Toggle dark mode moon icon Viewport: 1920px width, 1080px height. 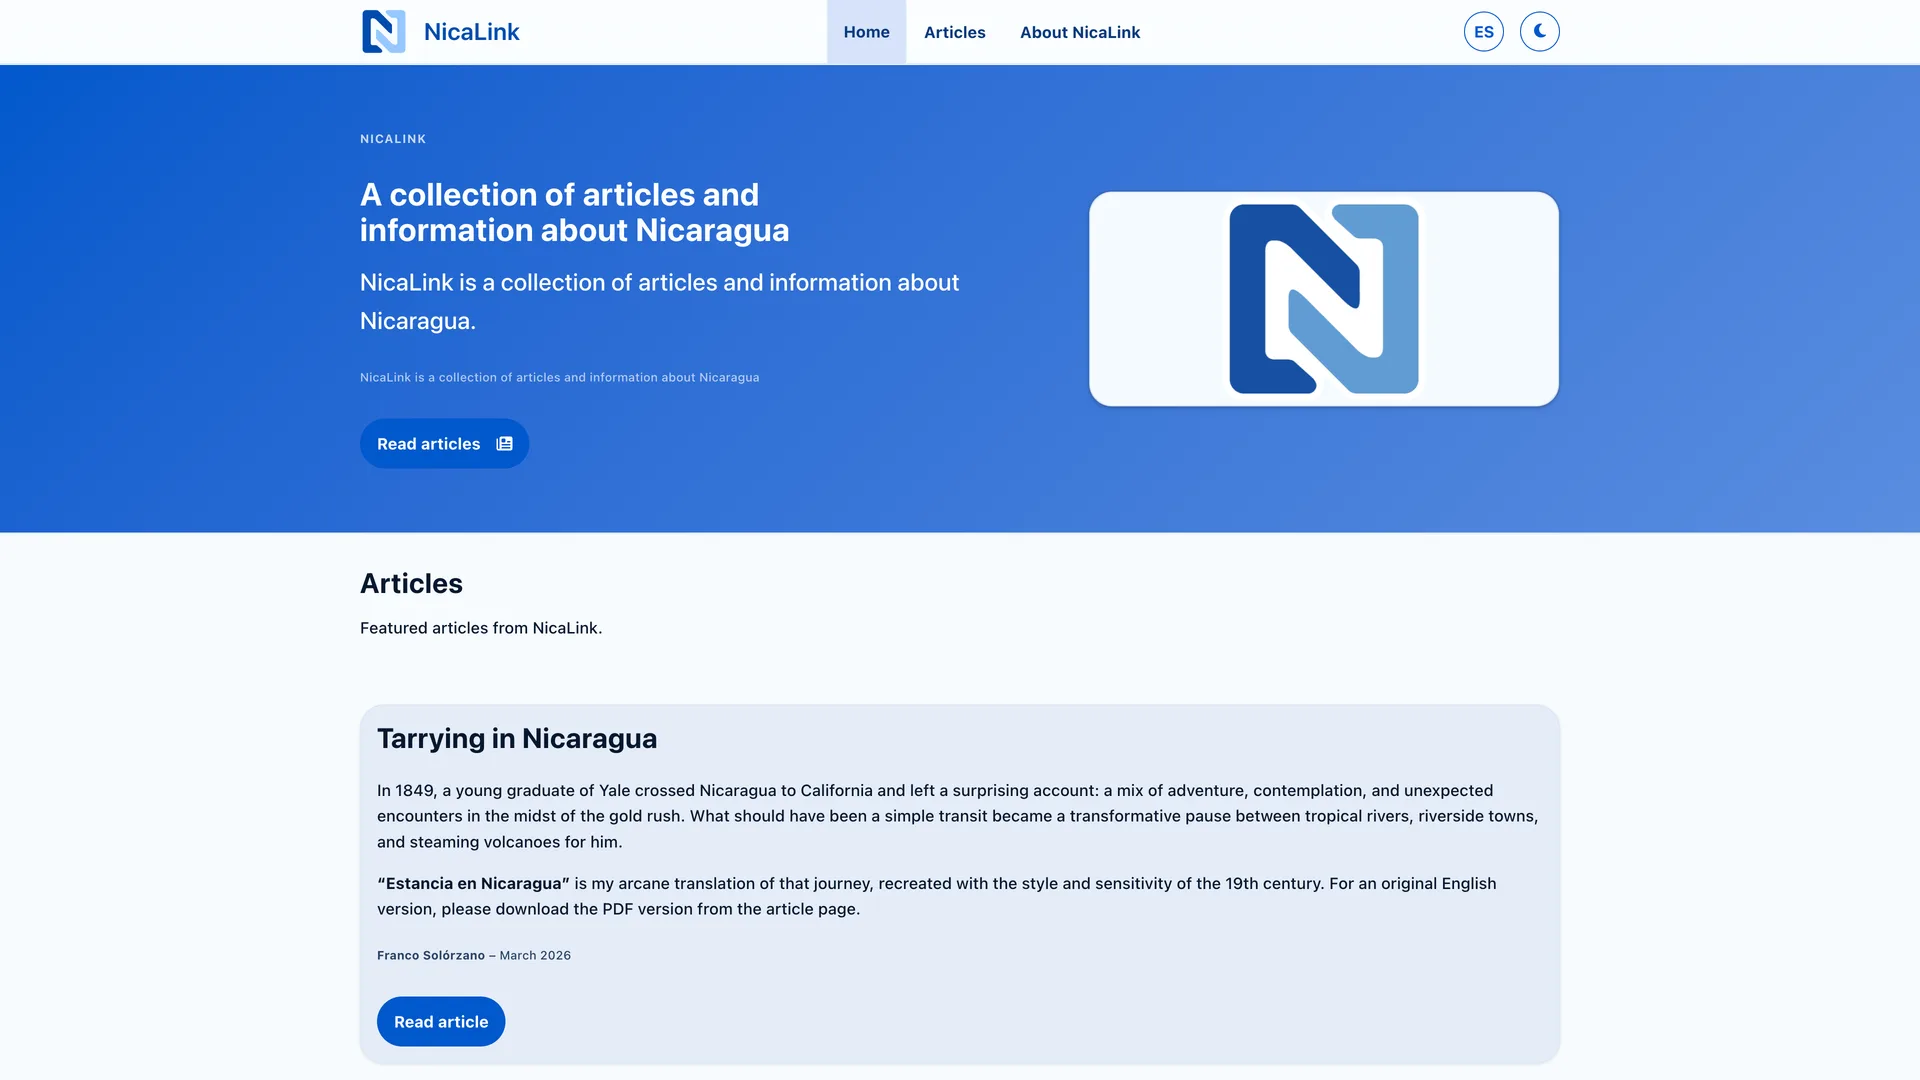(1539, 32)
